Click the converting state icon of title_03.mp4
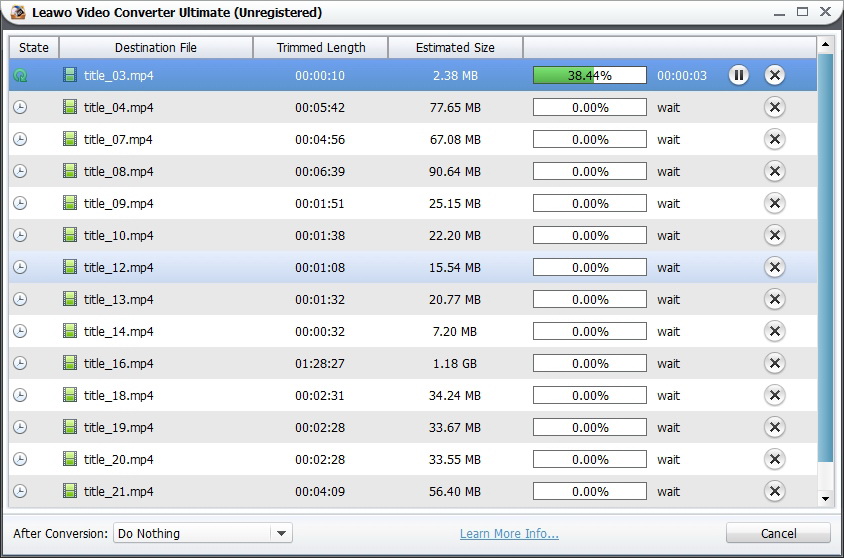Screen dimensions: 844x558 20,76
